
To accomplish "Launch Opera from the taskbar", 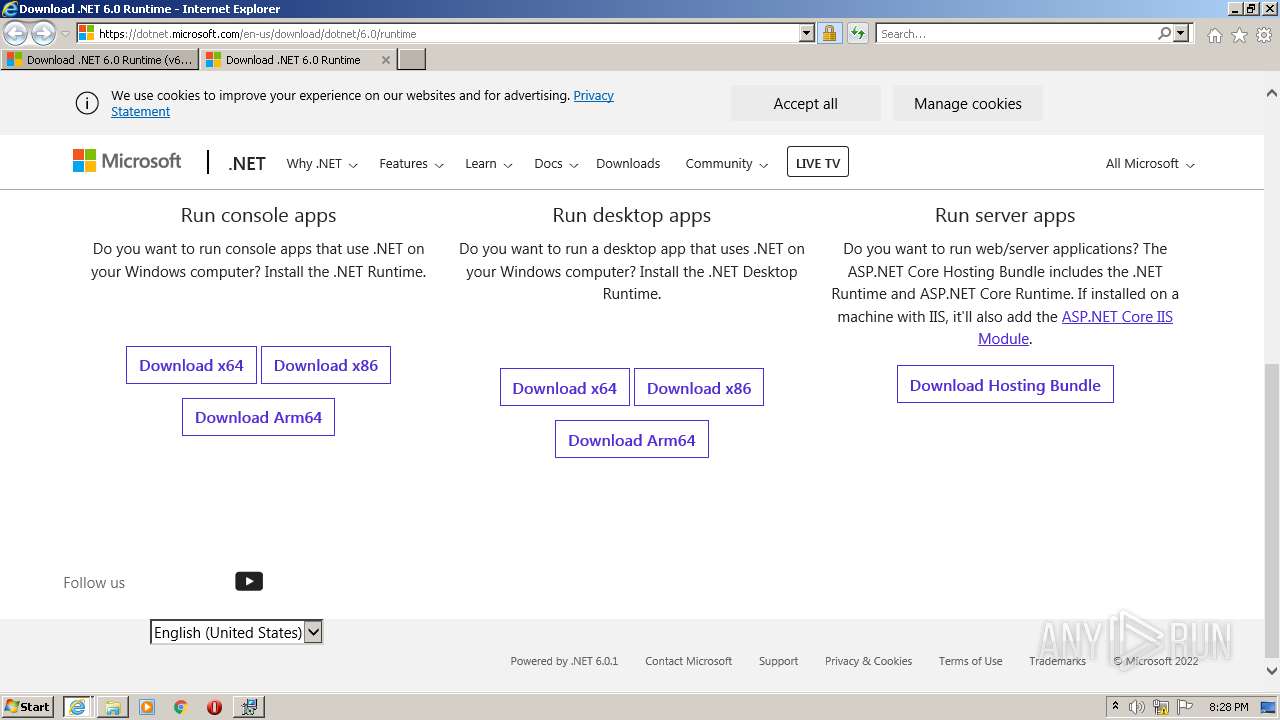I will 214,707.
